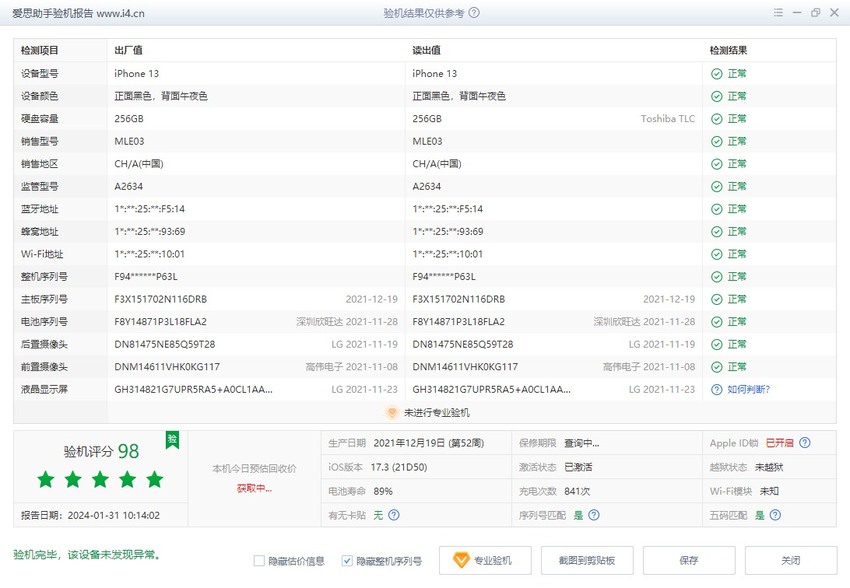Screen dimensions: 850x588
Task: Click the battery life value 89%
Action: 383,492
